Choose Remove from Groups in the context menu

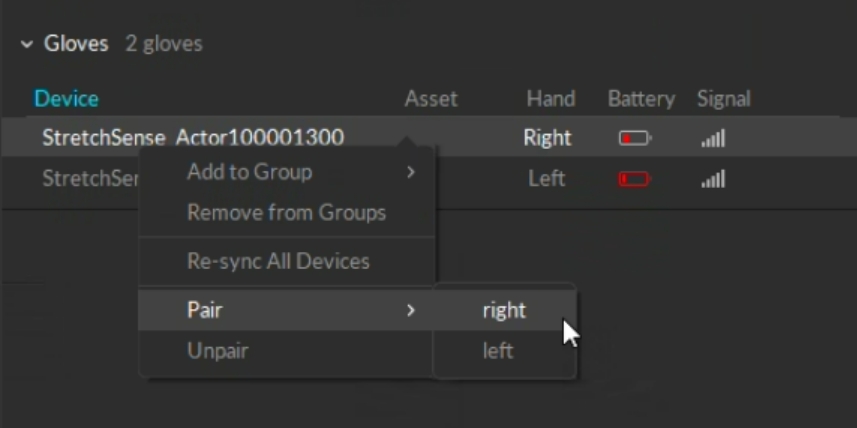(286, 213)
